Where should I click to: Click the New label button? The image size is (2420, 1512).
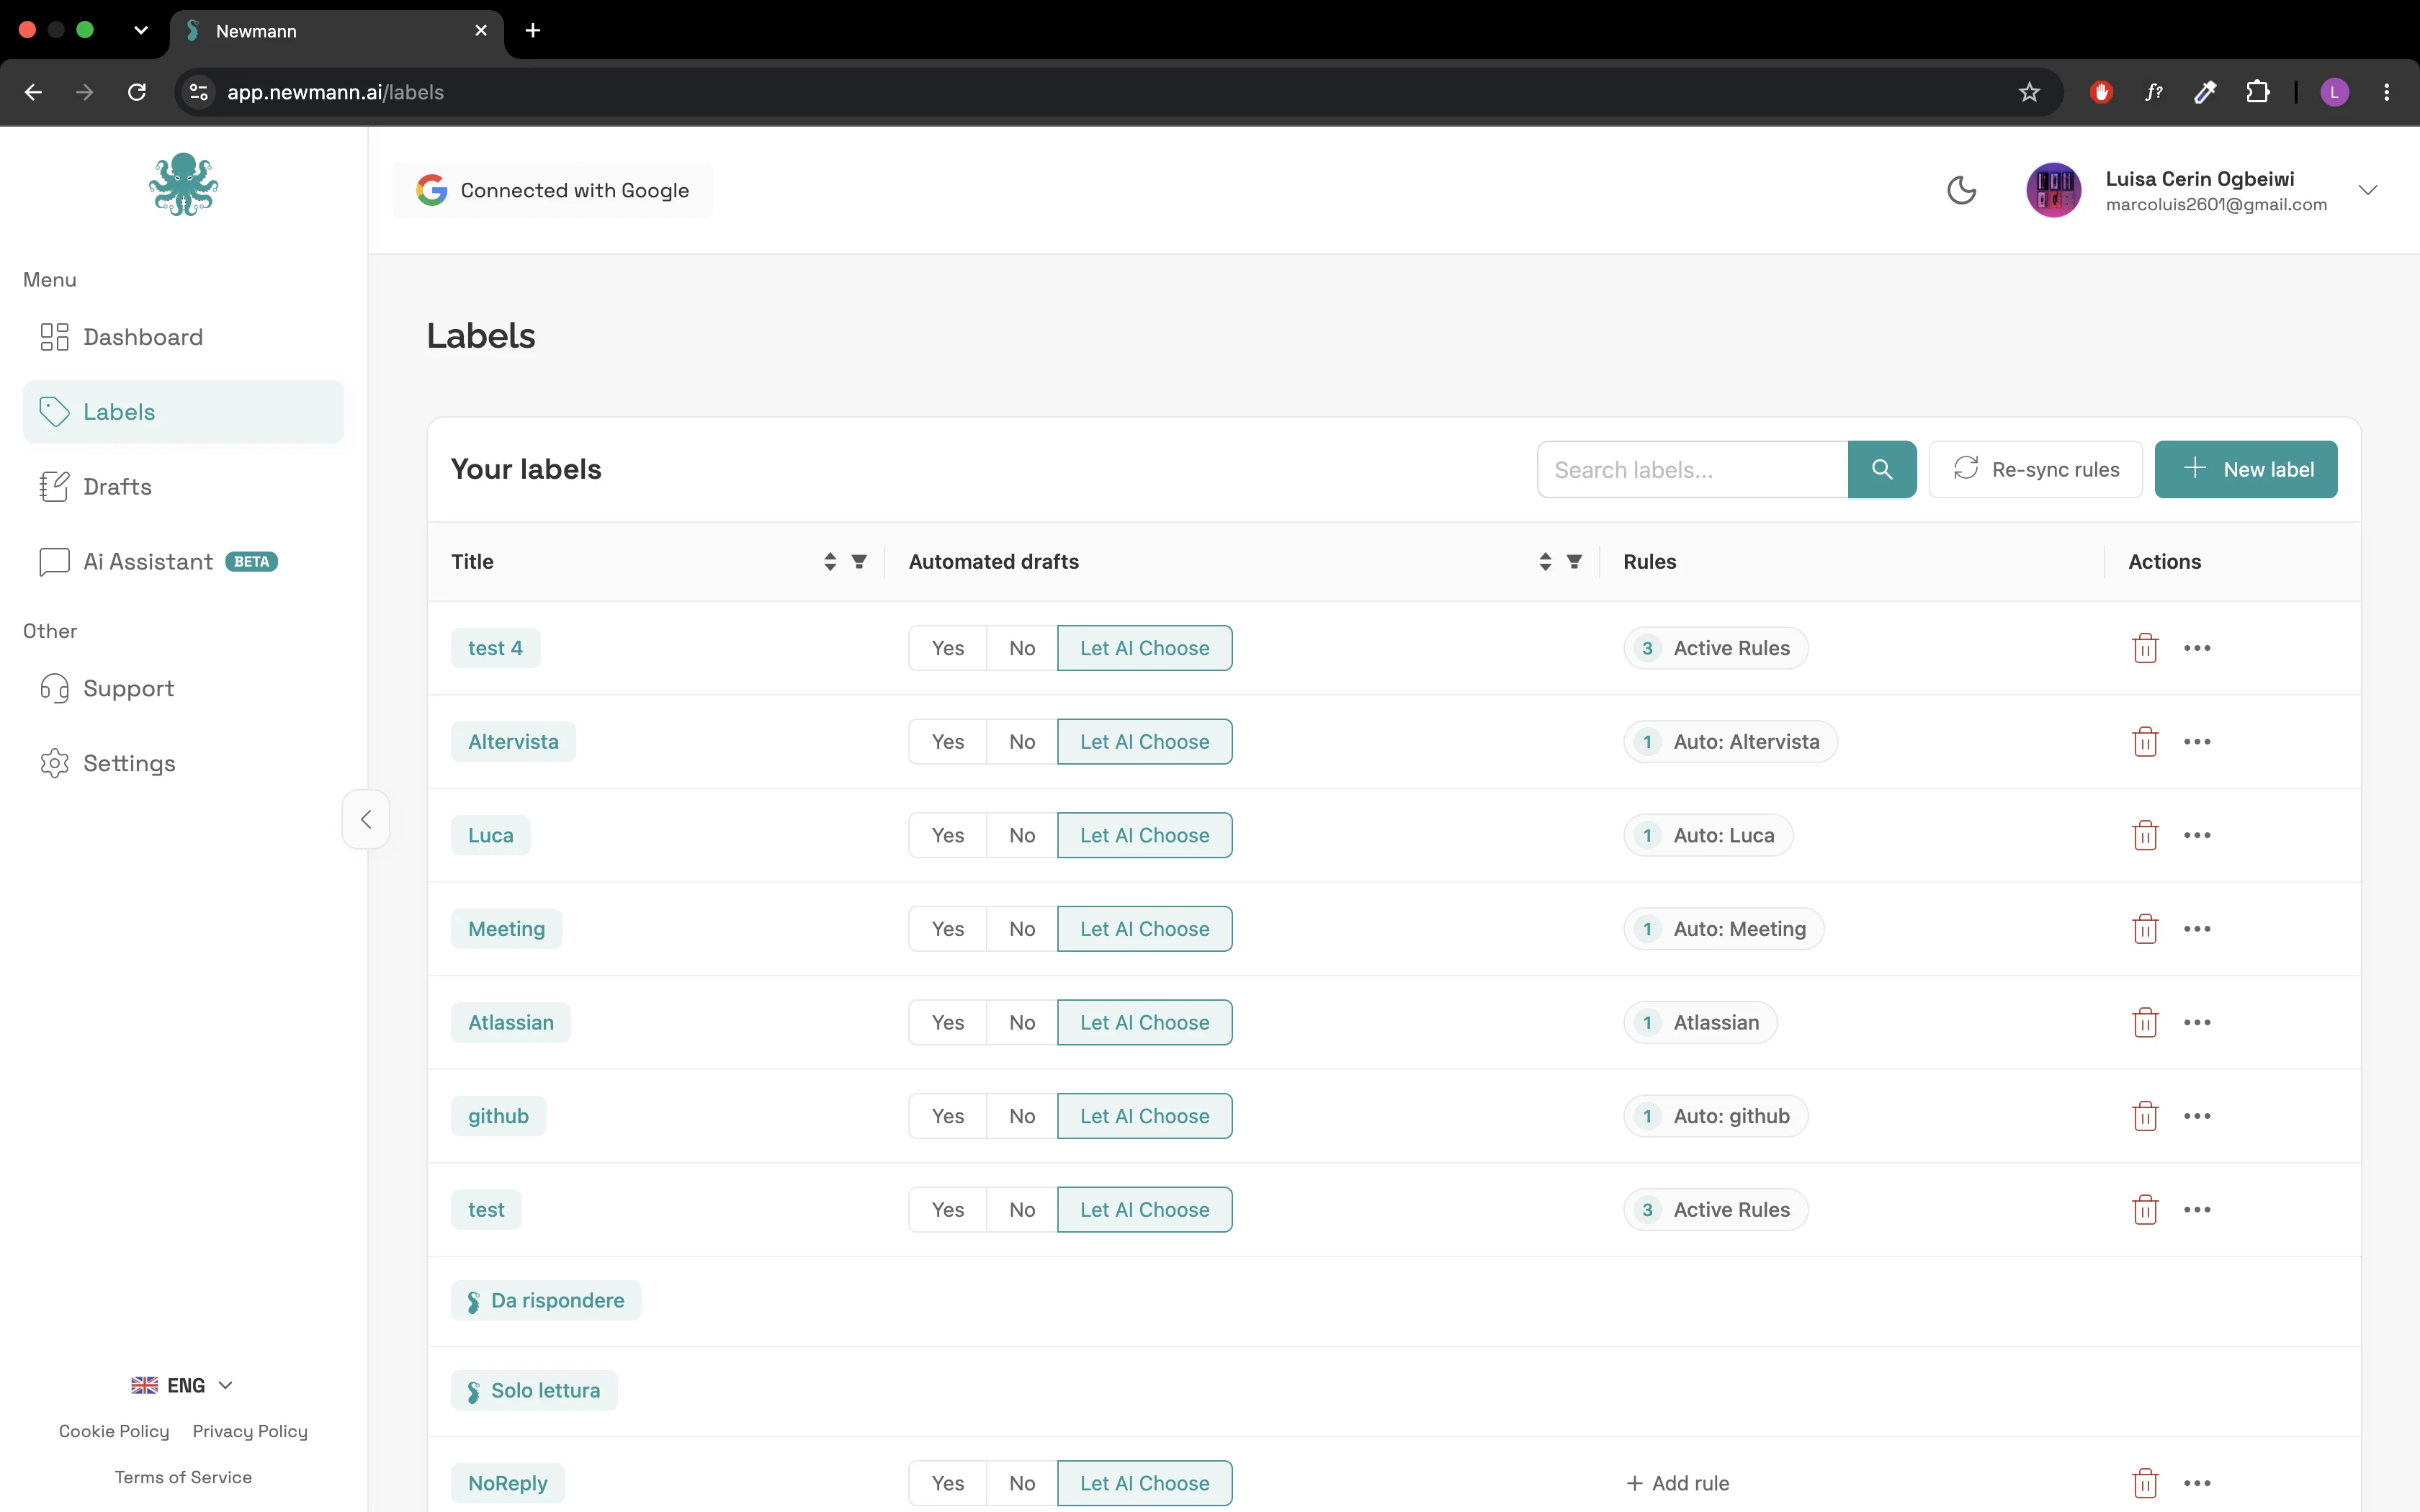(x=2245, y=469)
